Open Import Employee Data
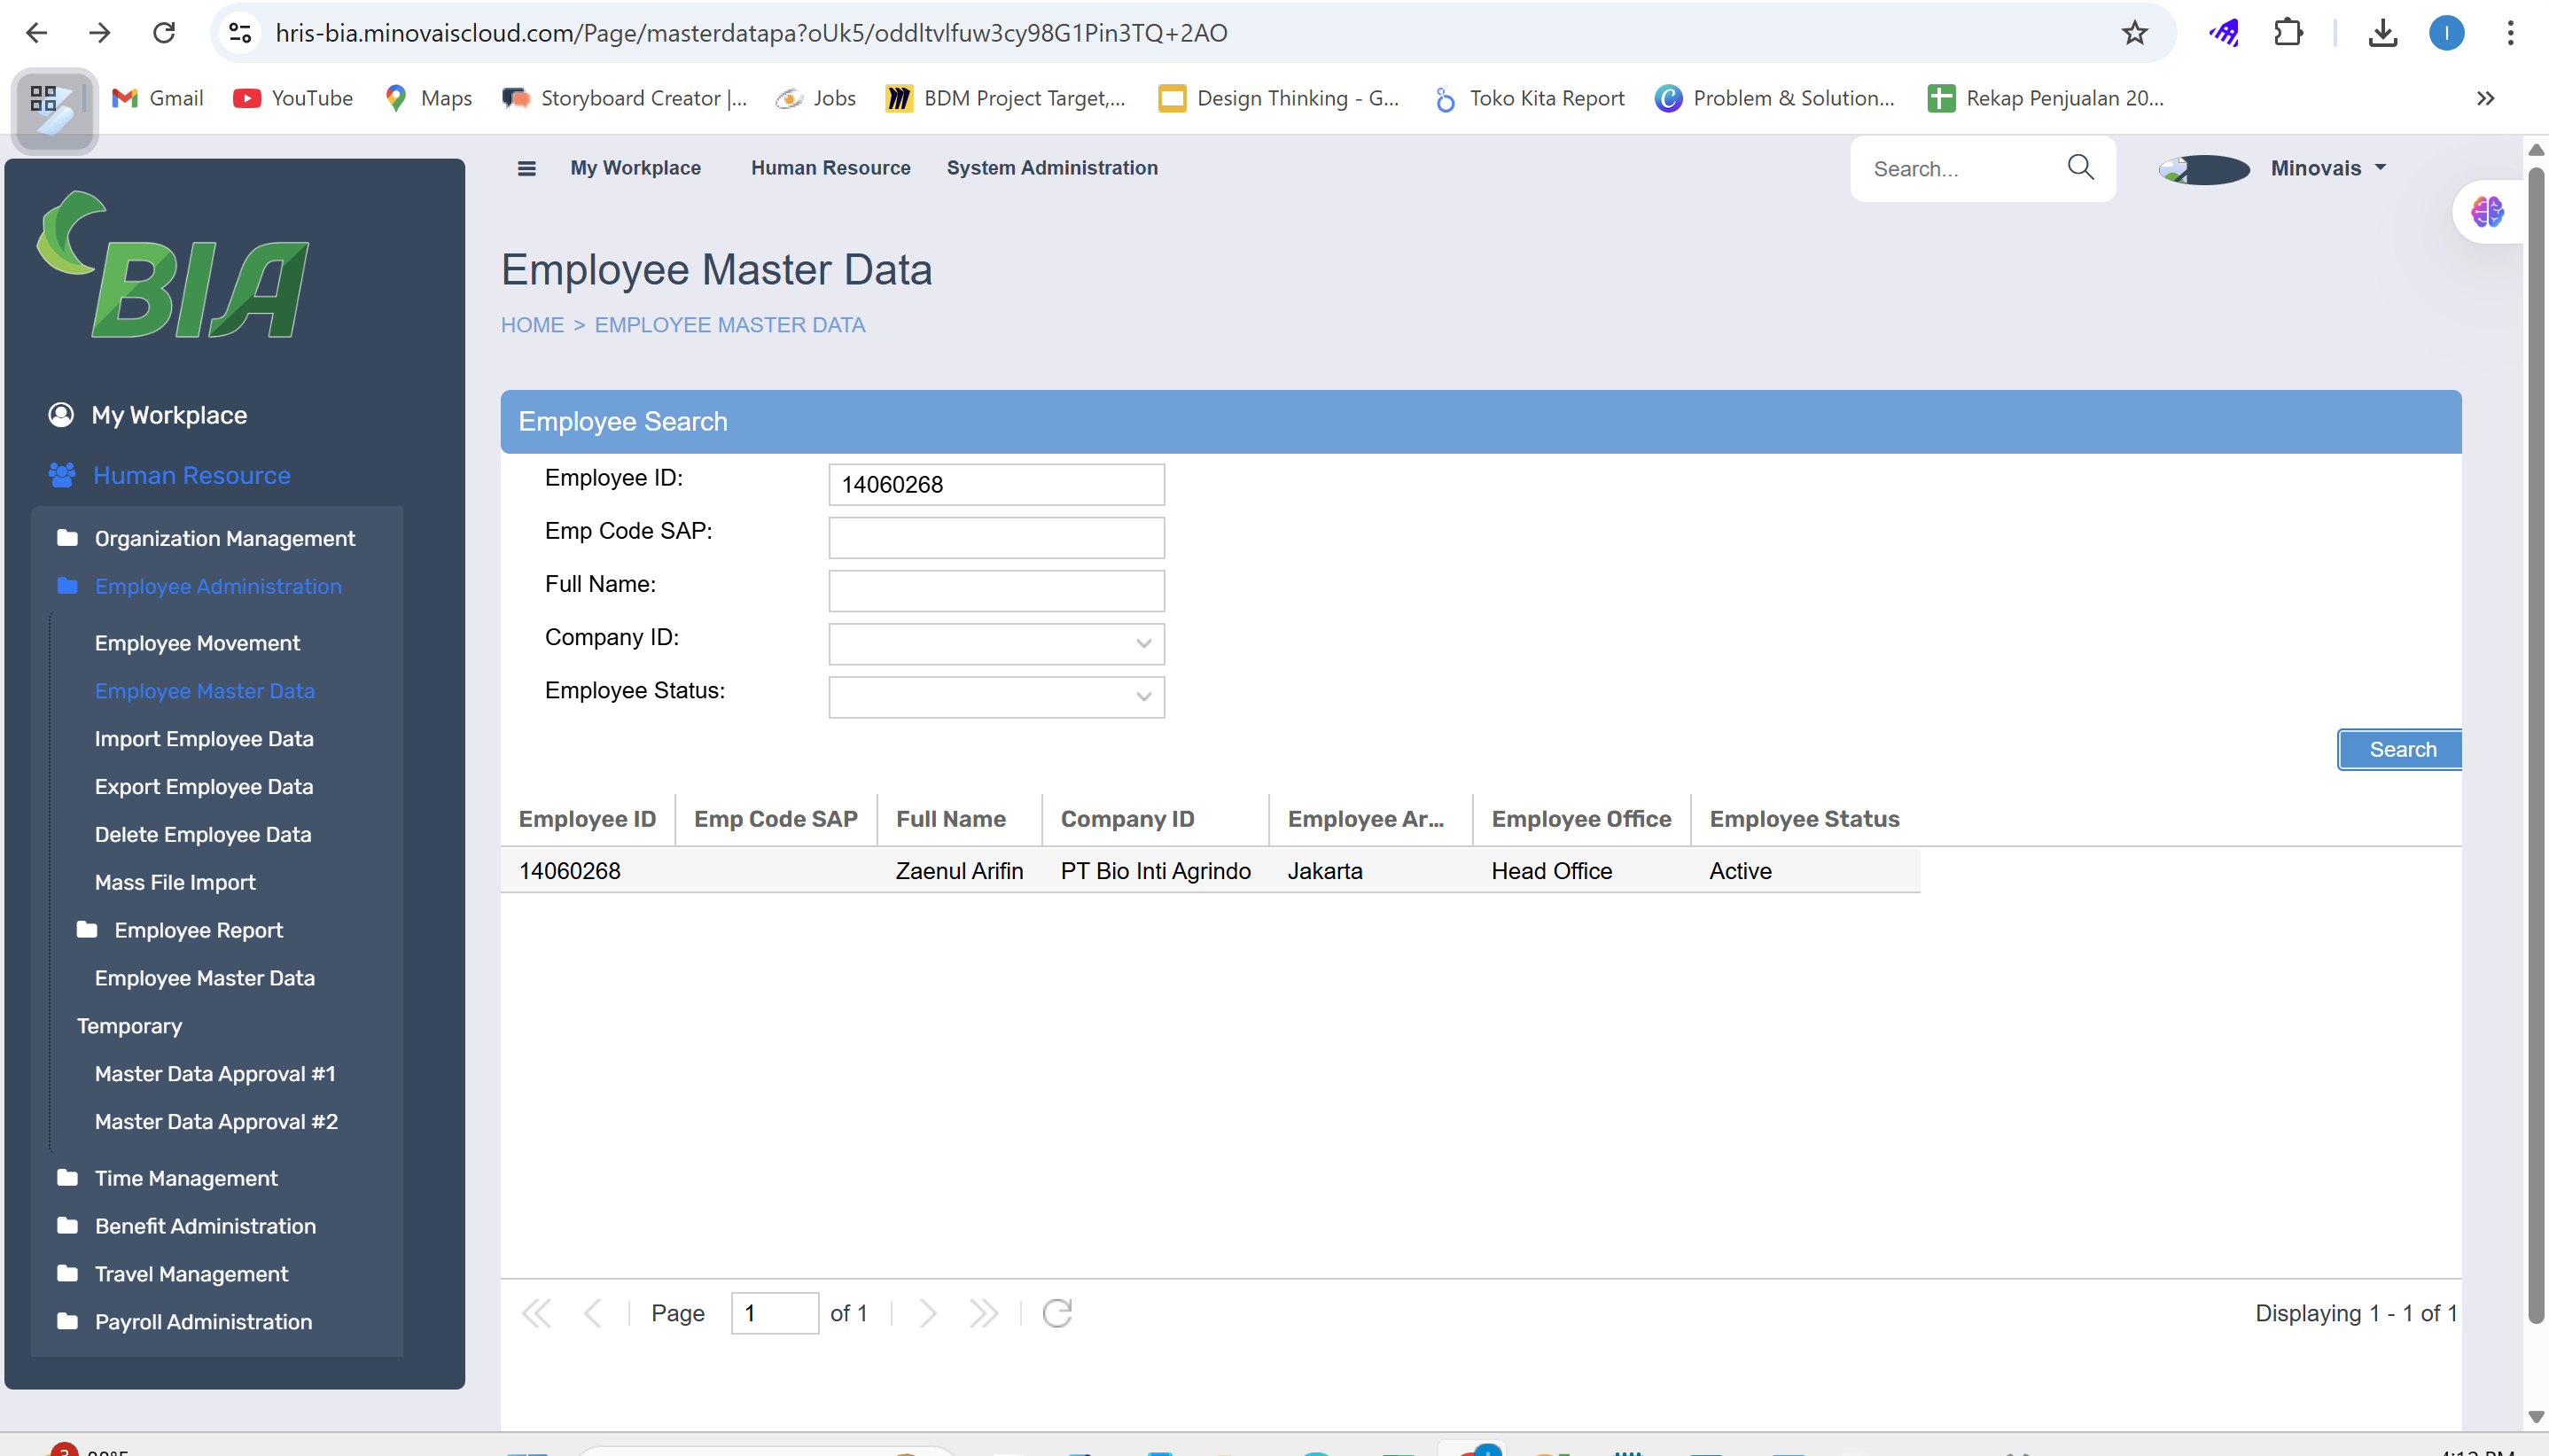This screenshot has width=2549, height=1456. coord(204,739)
